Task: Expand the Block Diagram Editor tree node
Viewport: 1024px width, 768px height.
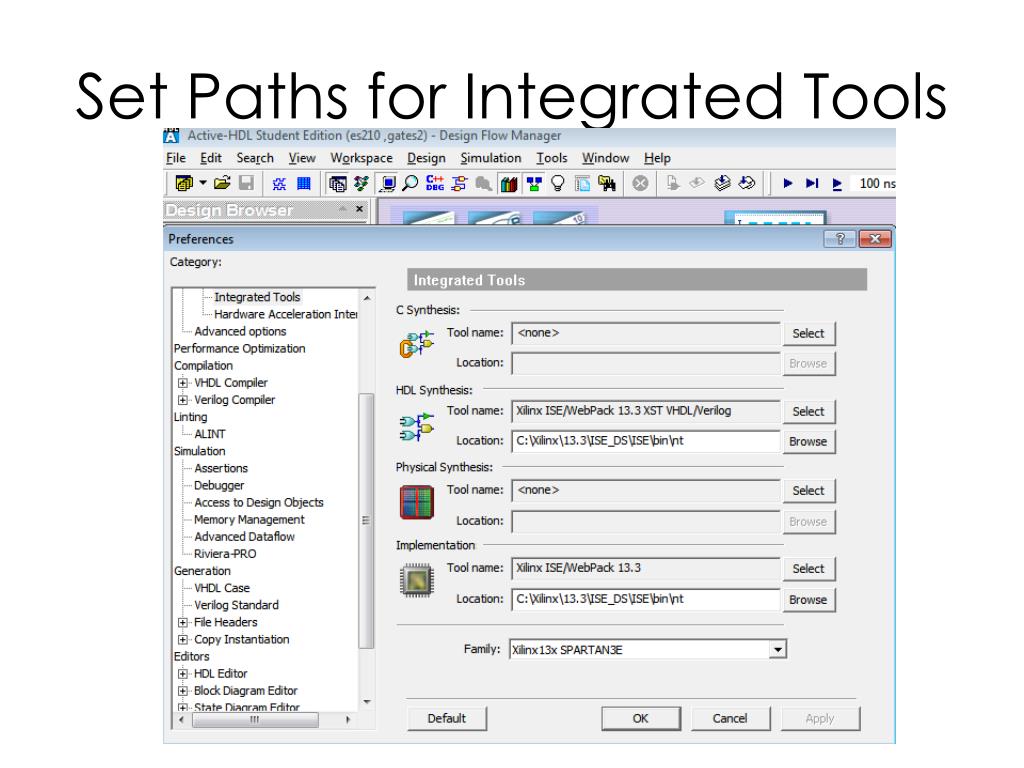Action: click(x=183, y=691)
